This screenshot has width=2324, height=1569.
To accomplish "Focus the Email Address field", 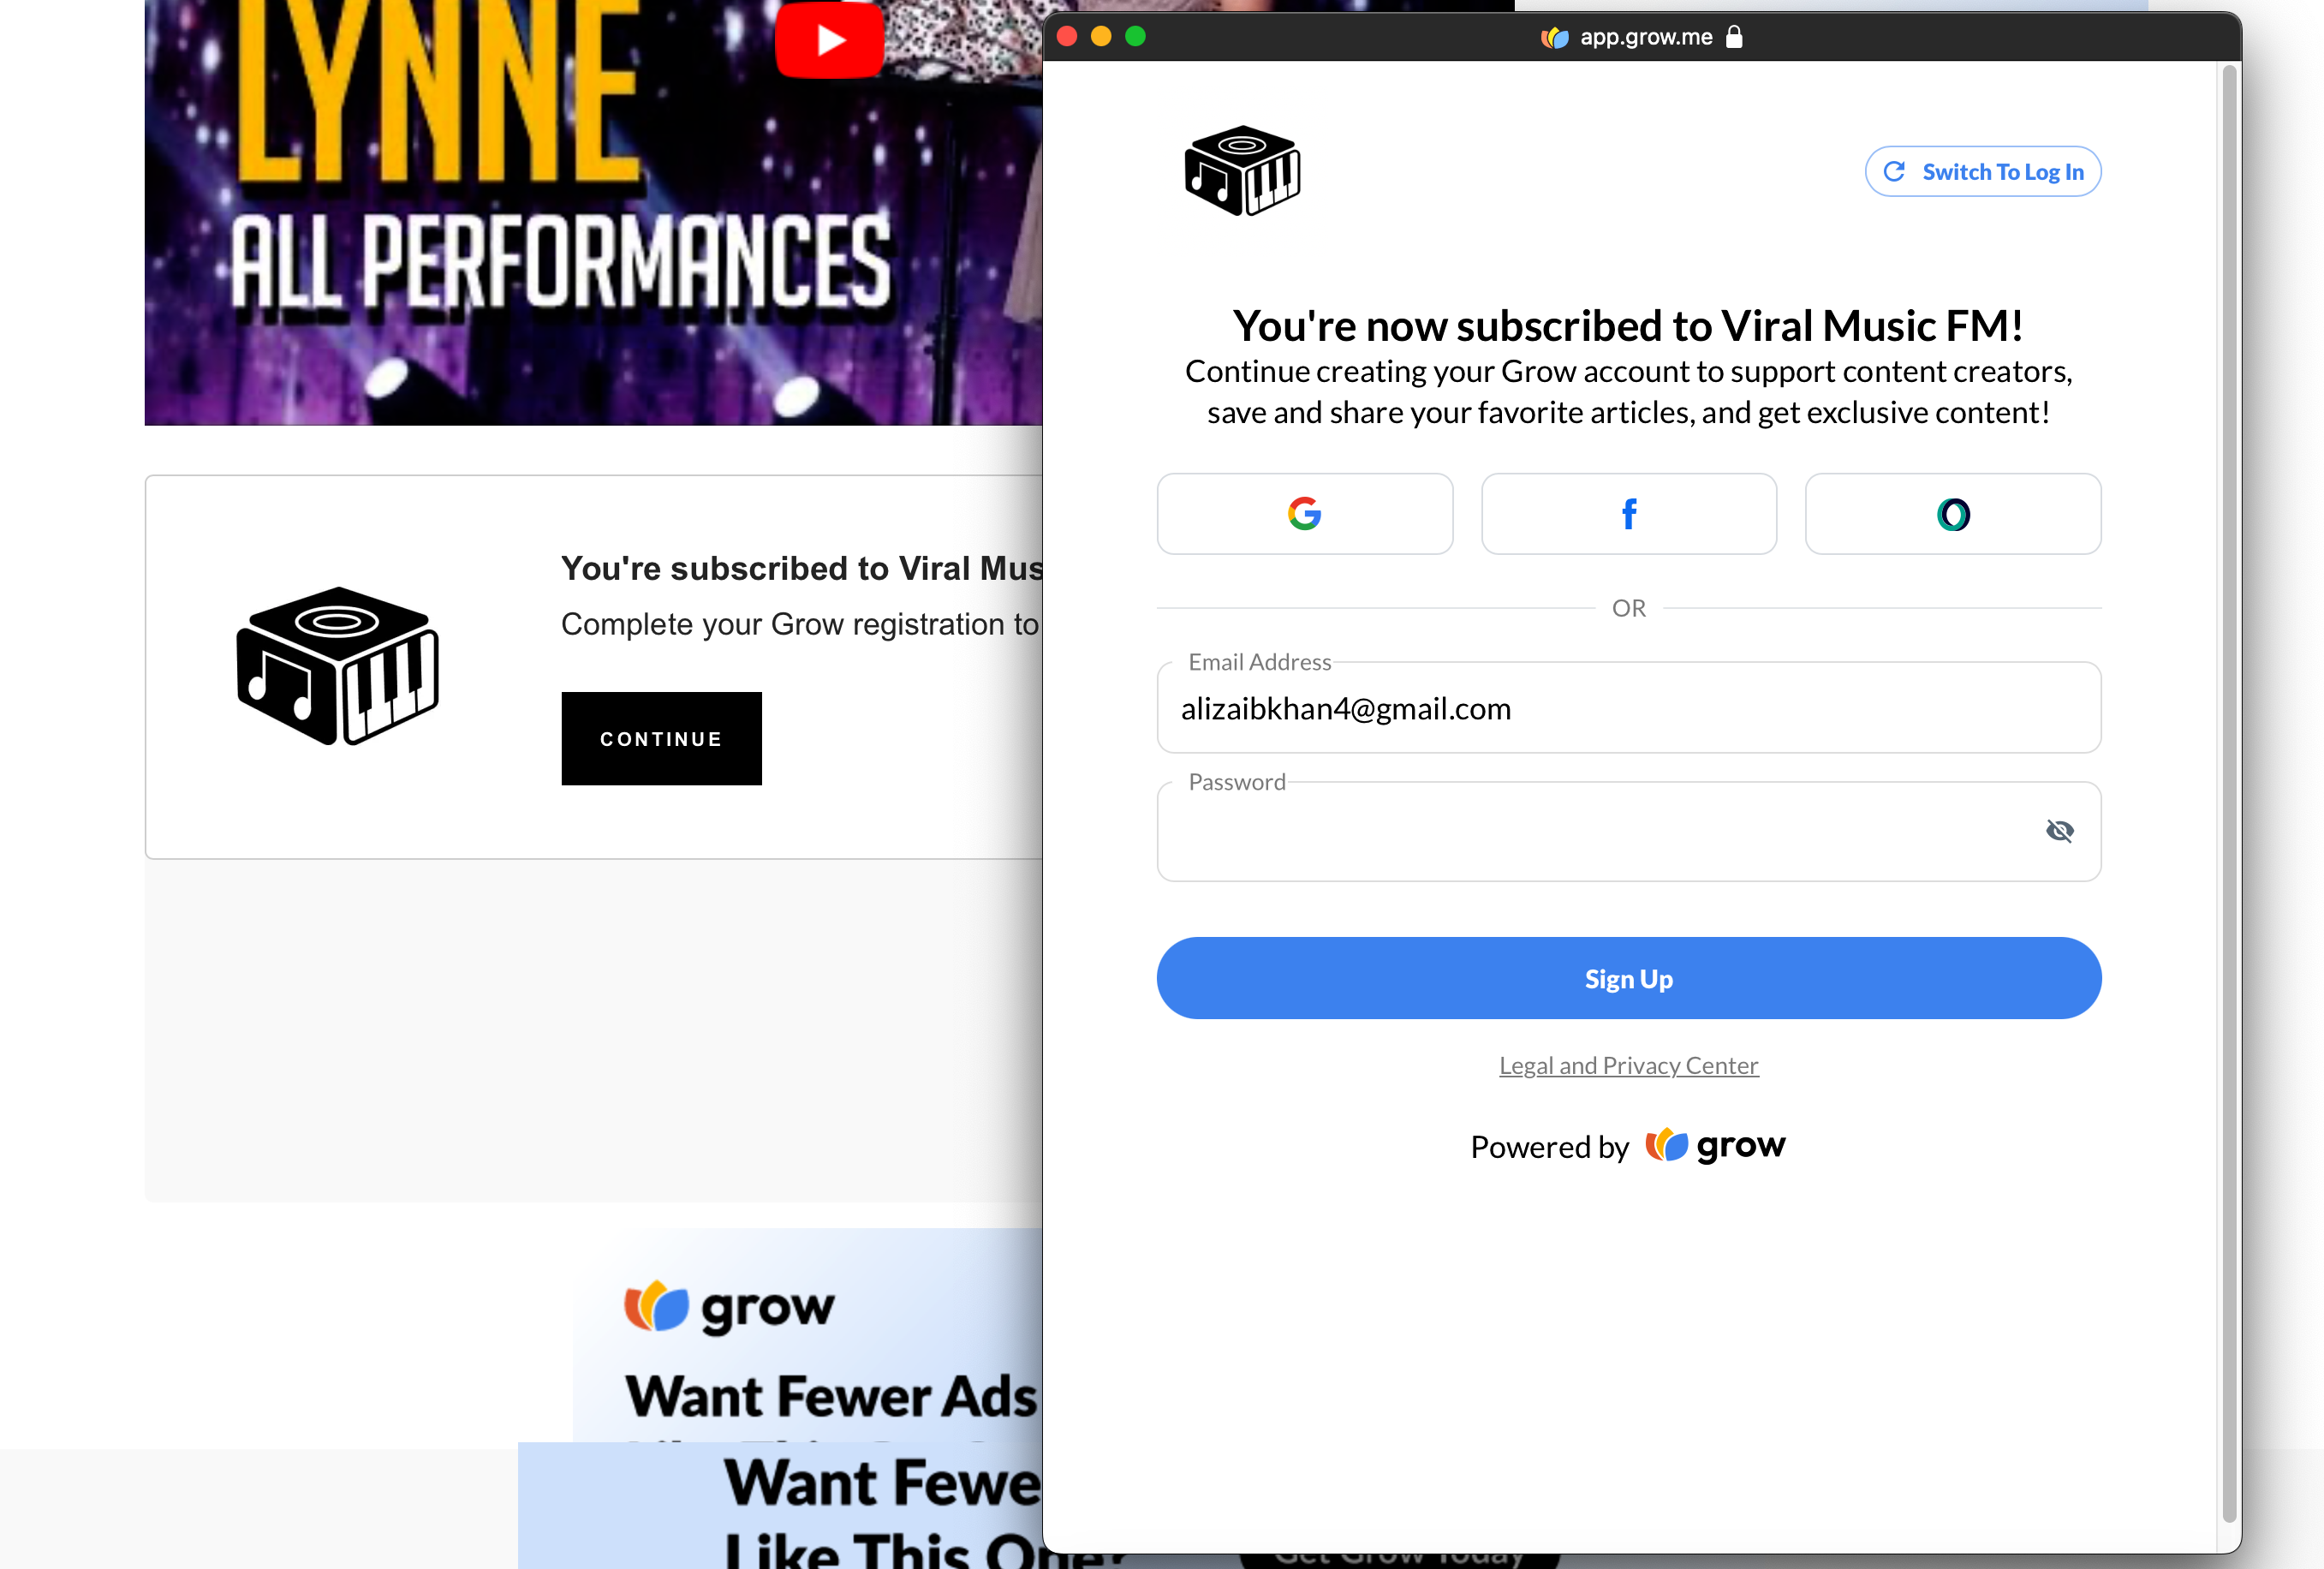I will point(1629,708).
